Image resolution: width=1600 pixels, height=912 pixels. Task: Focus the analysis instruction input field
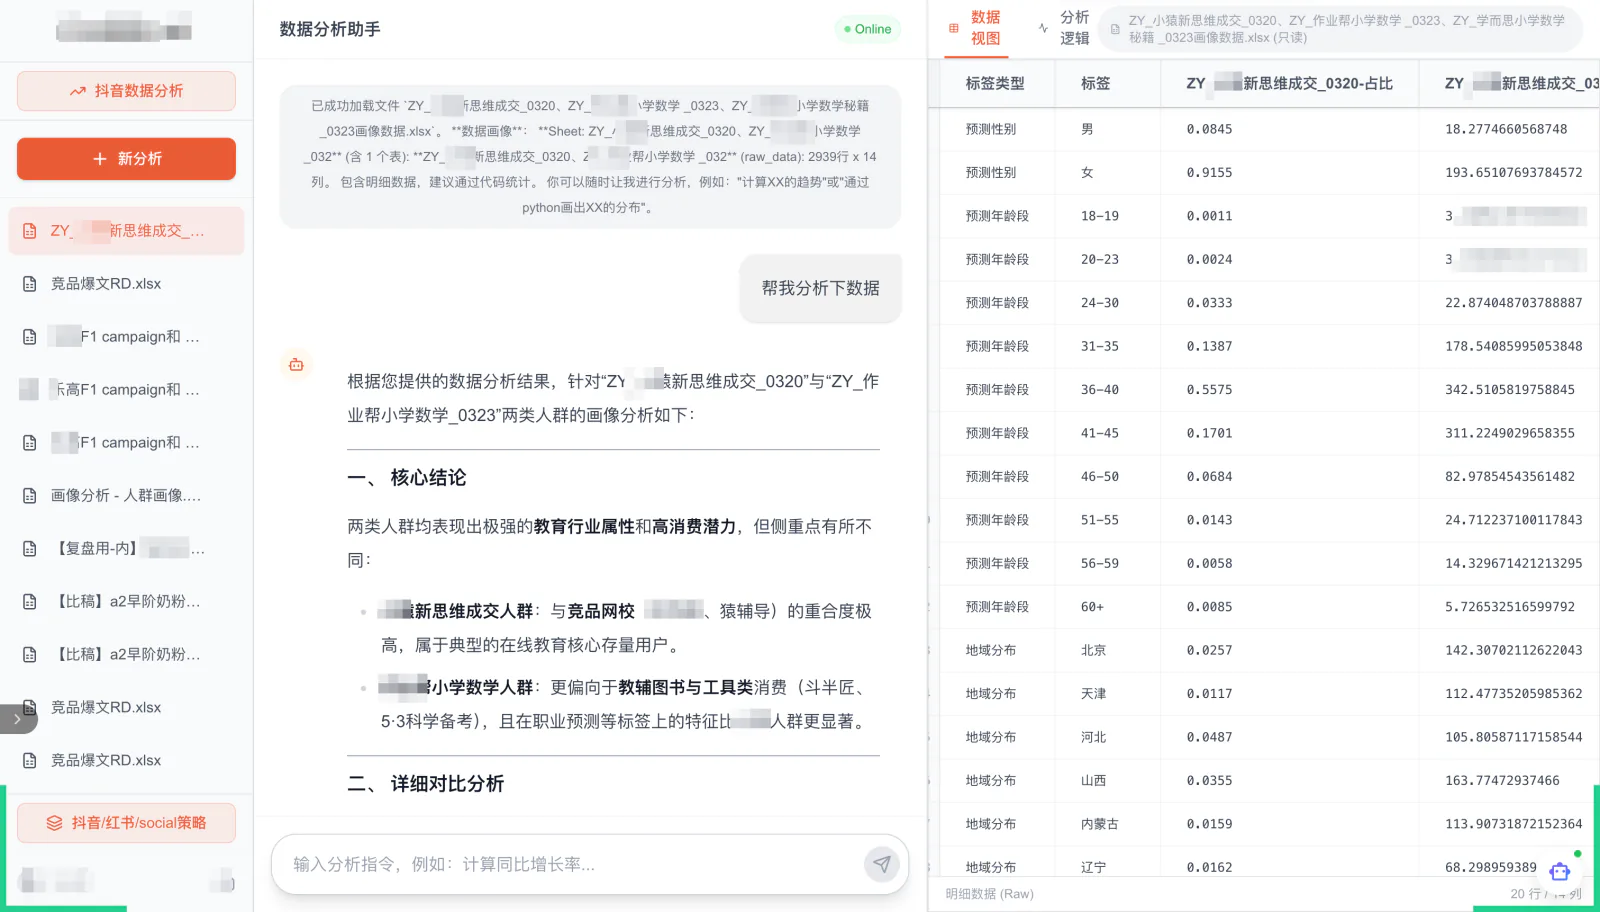[570, 864]
